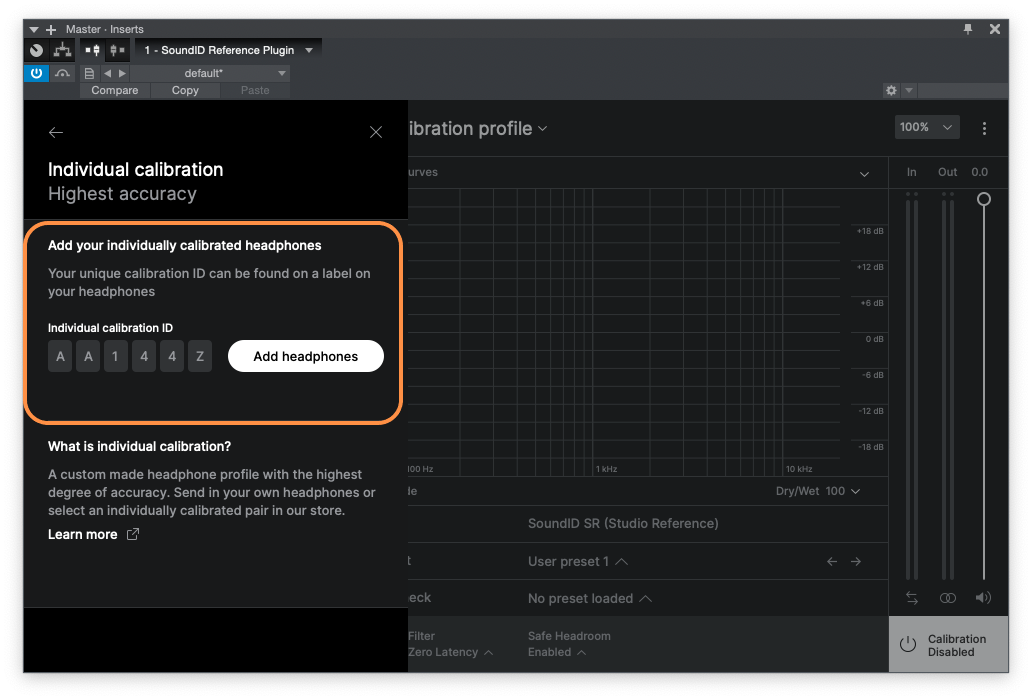Screen dimensions: 1032x700
Task: Toggle the second sidechain icon
Action: [x=117, y=50]
